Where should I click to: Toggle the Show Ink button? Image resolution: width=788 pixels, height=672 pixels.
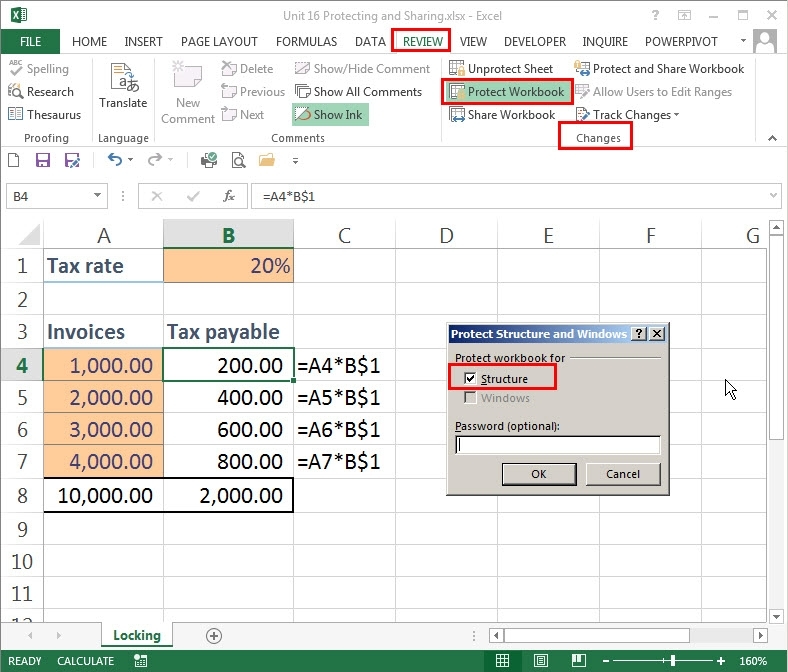coord(330,115)
